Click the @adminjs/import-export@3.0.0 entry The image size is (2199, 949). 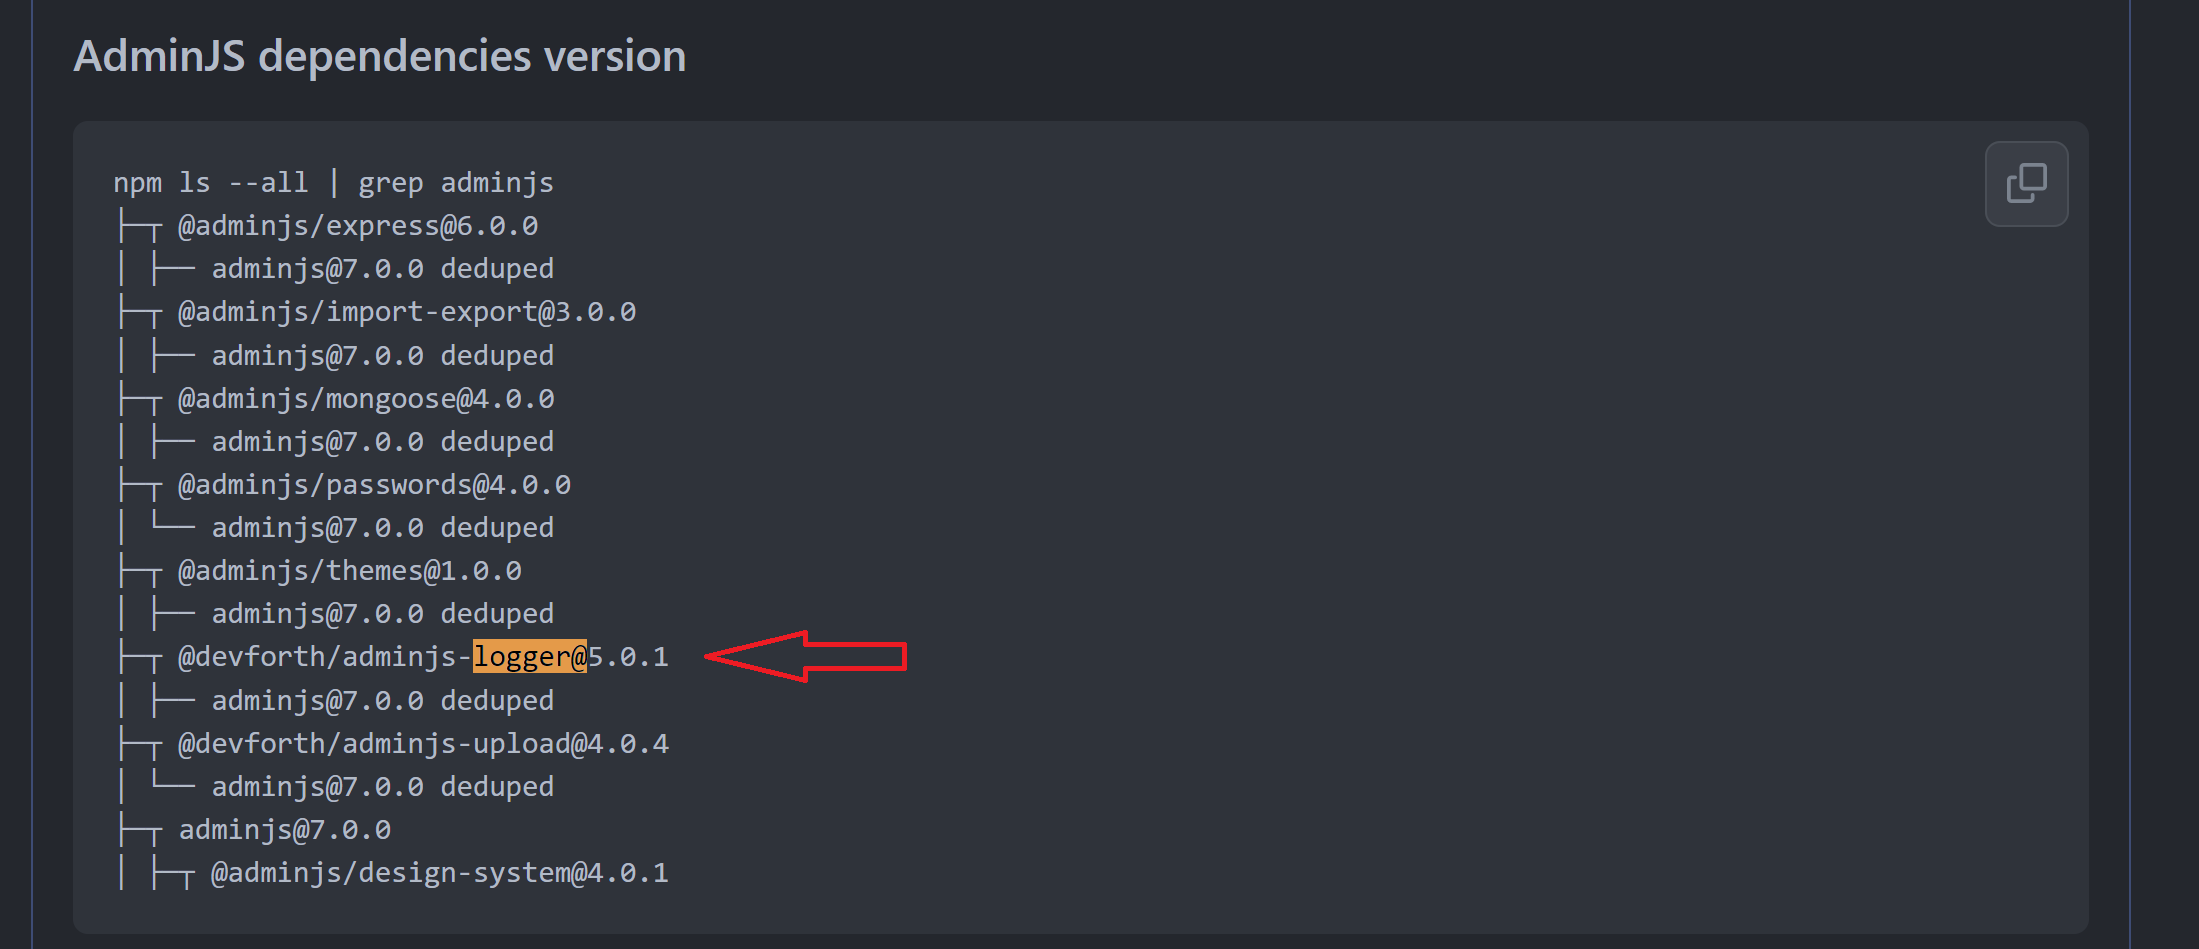406,310
